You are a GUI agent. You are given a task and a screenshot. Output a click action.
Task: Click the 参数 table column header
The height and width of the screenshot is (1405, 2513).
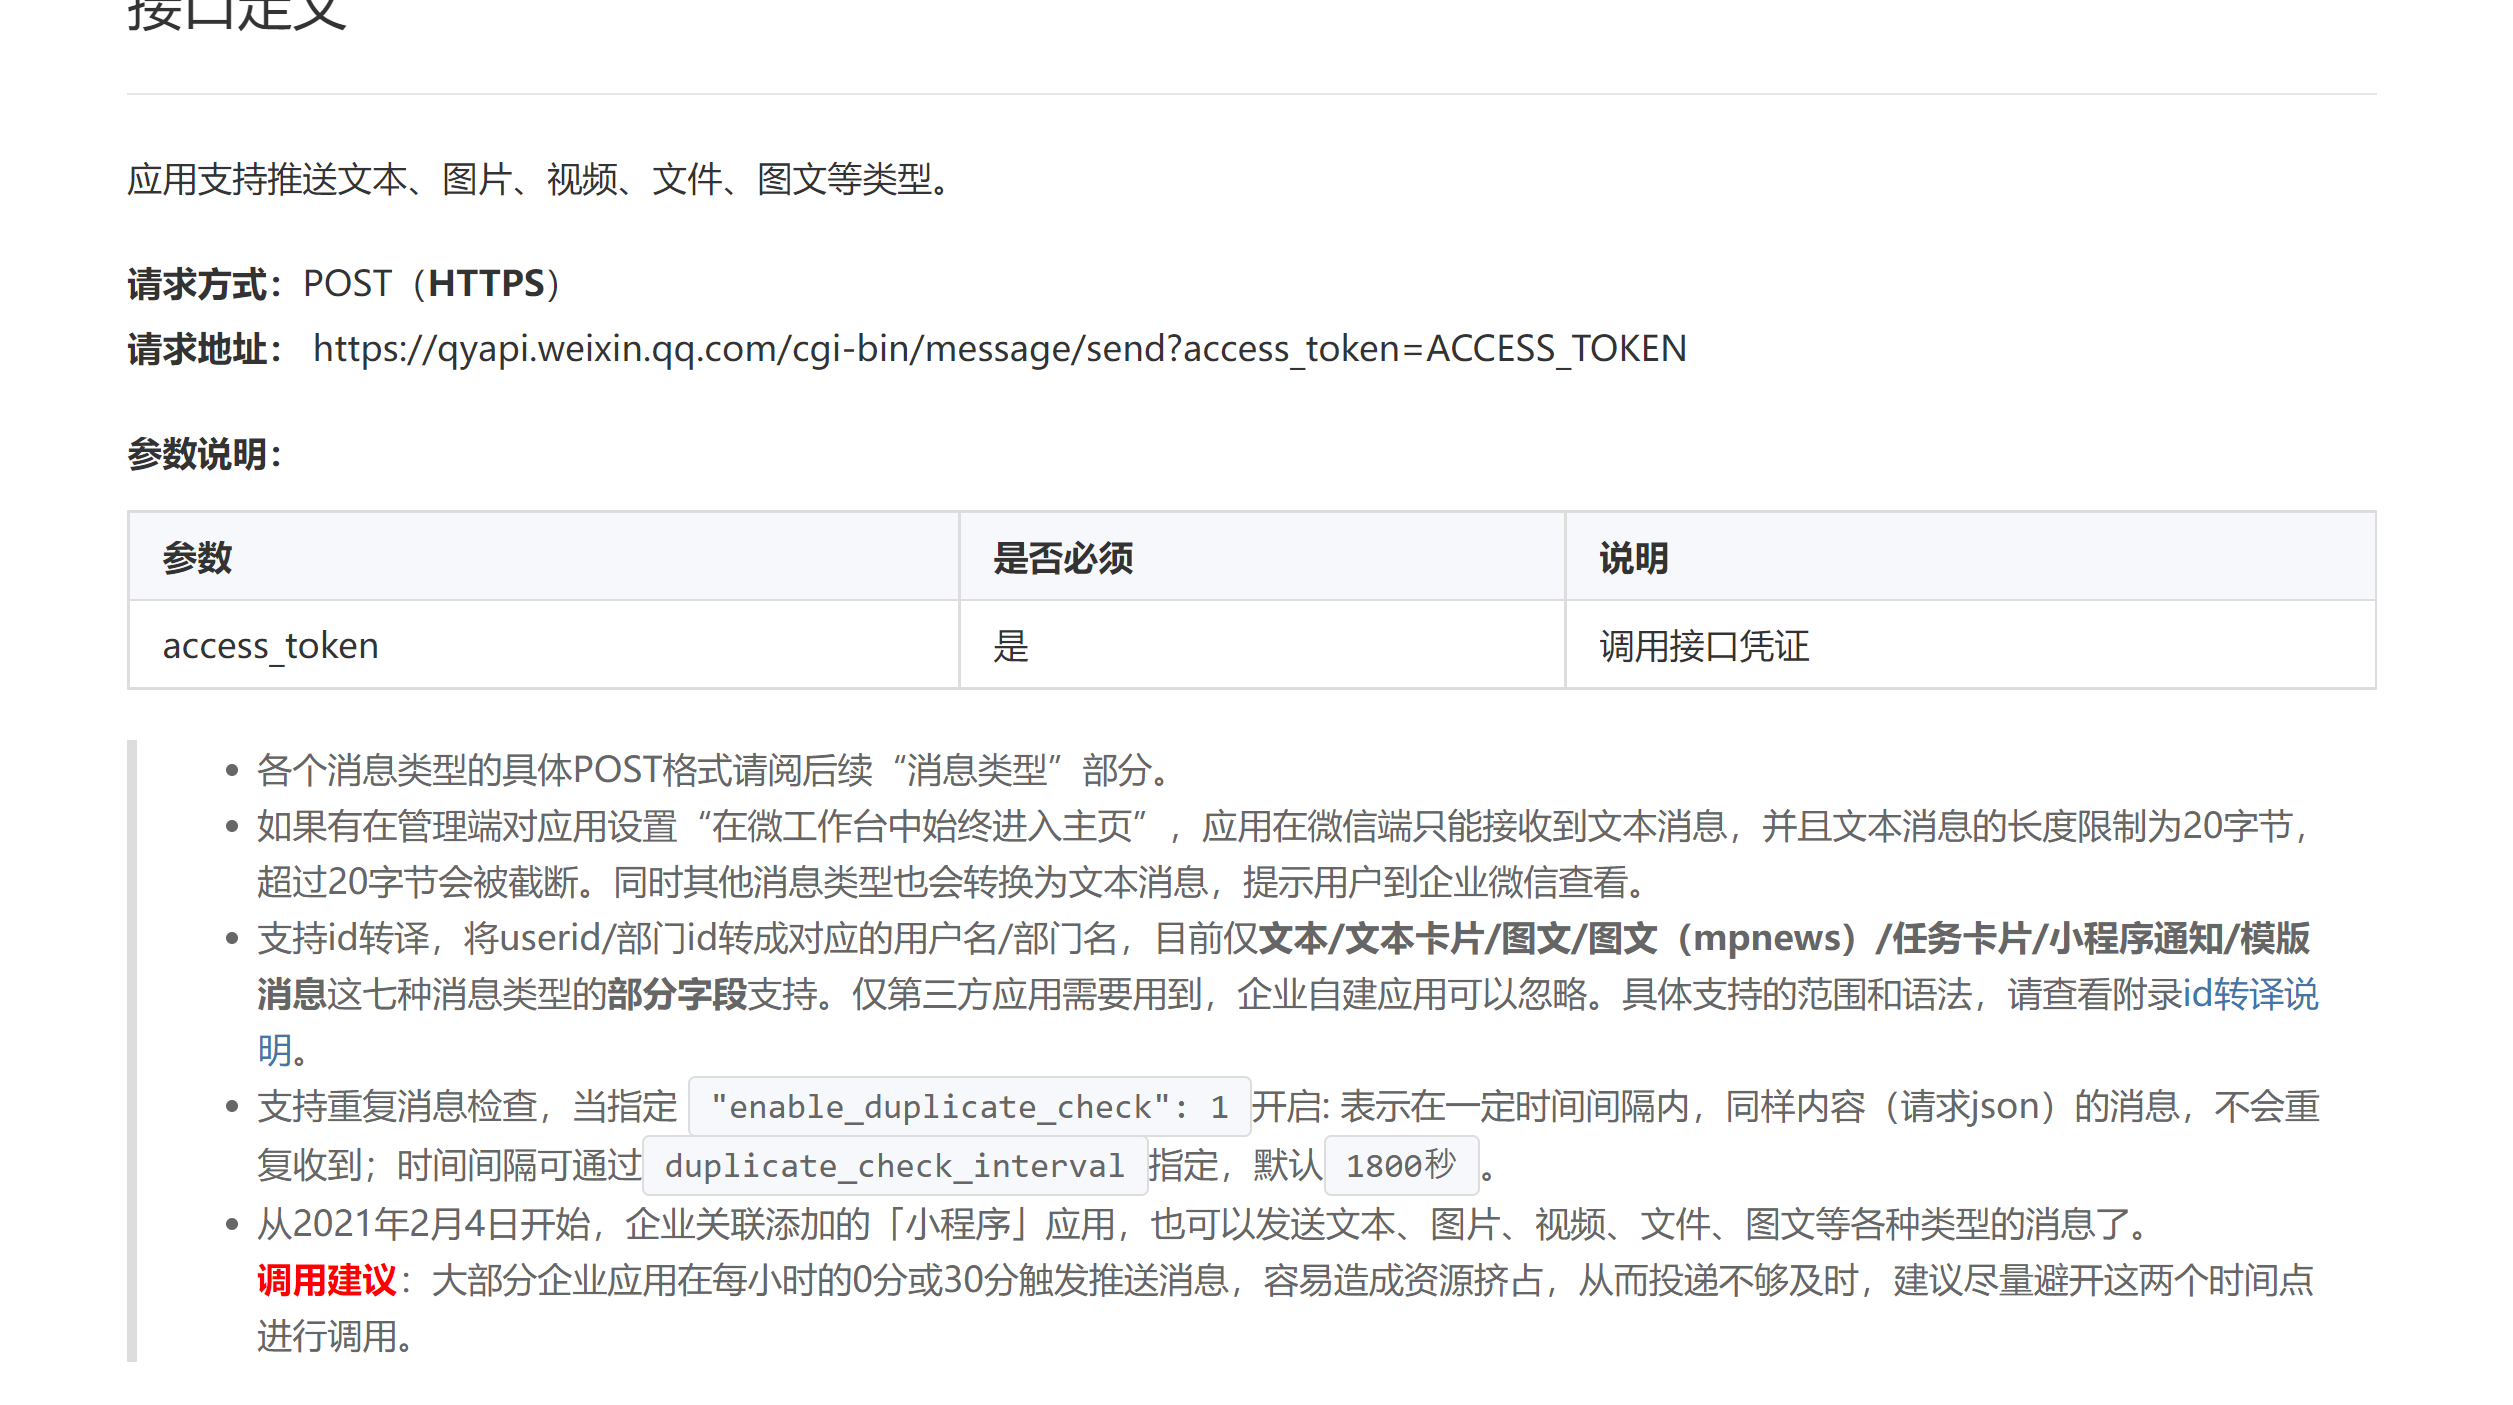coord(197,558)
